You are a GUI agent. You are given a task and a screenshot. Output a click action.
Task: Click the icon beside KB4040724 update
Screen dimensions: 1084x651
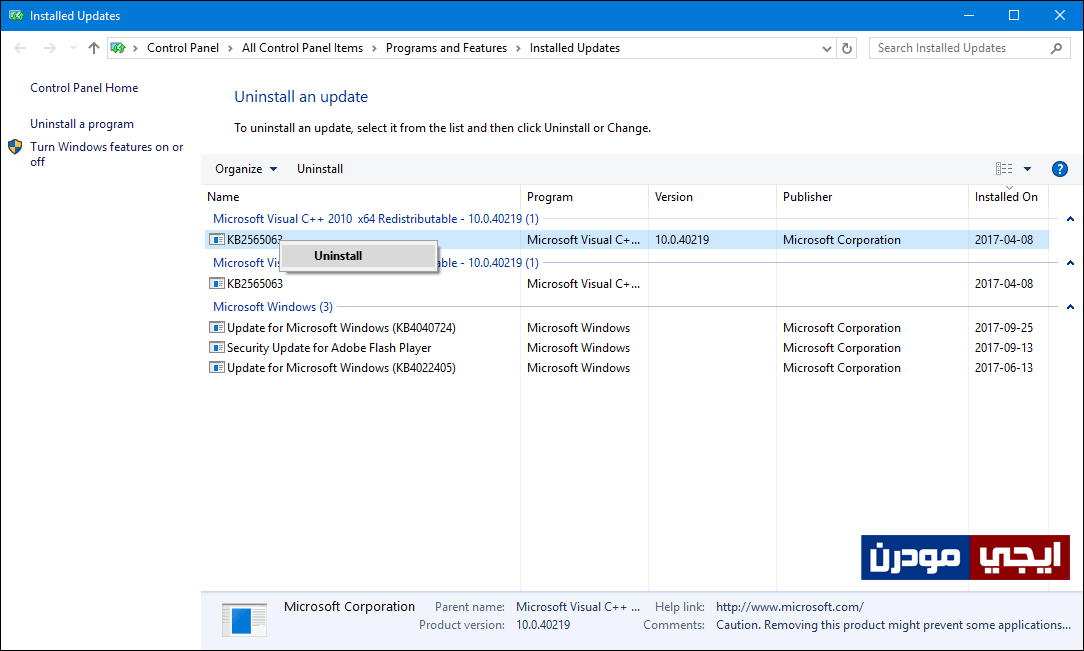coord(217,328)
